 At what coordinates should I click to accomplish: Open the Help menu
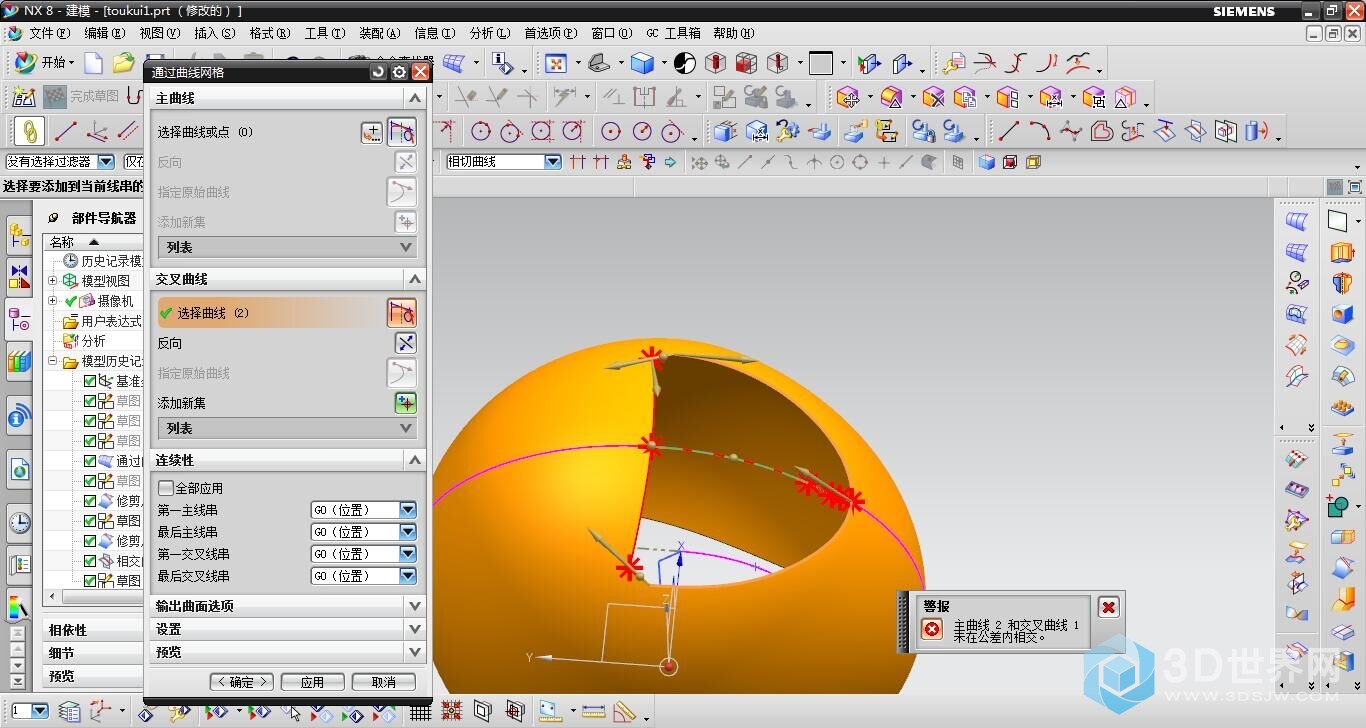tap(733, 33)
